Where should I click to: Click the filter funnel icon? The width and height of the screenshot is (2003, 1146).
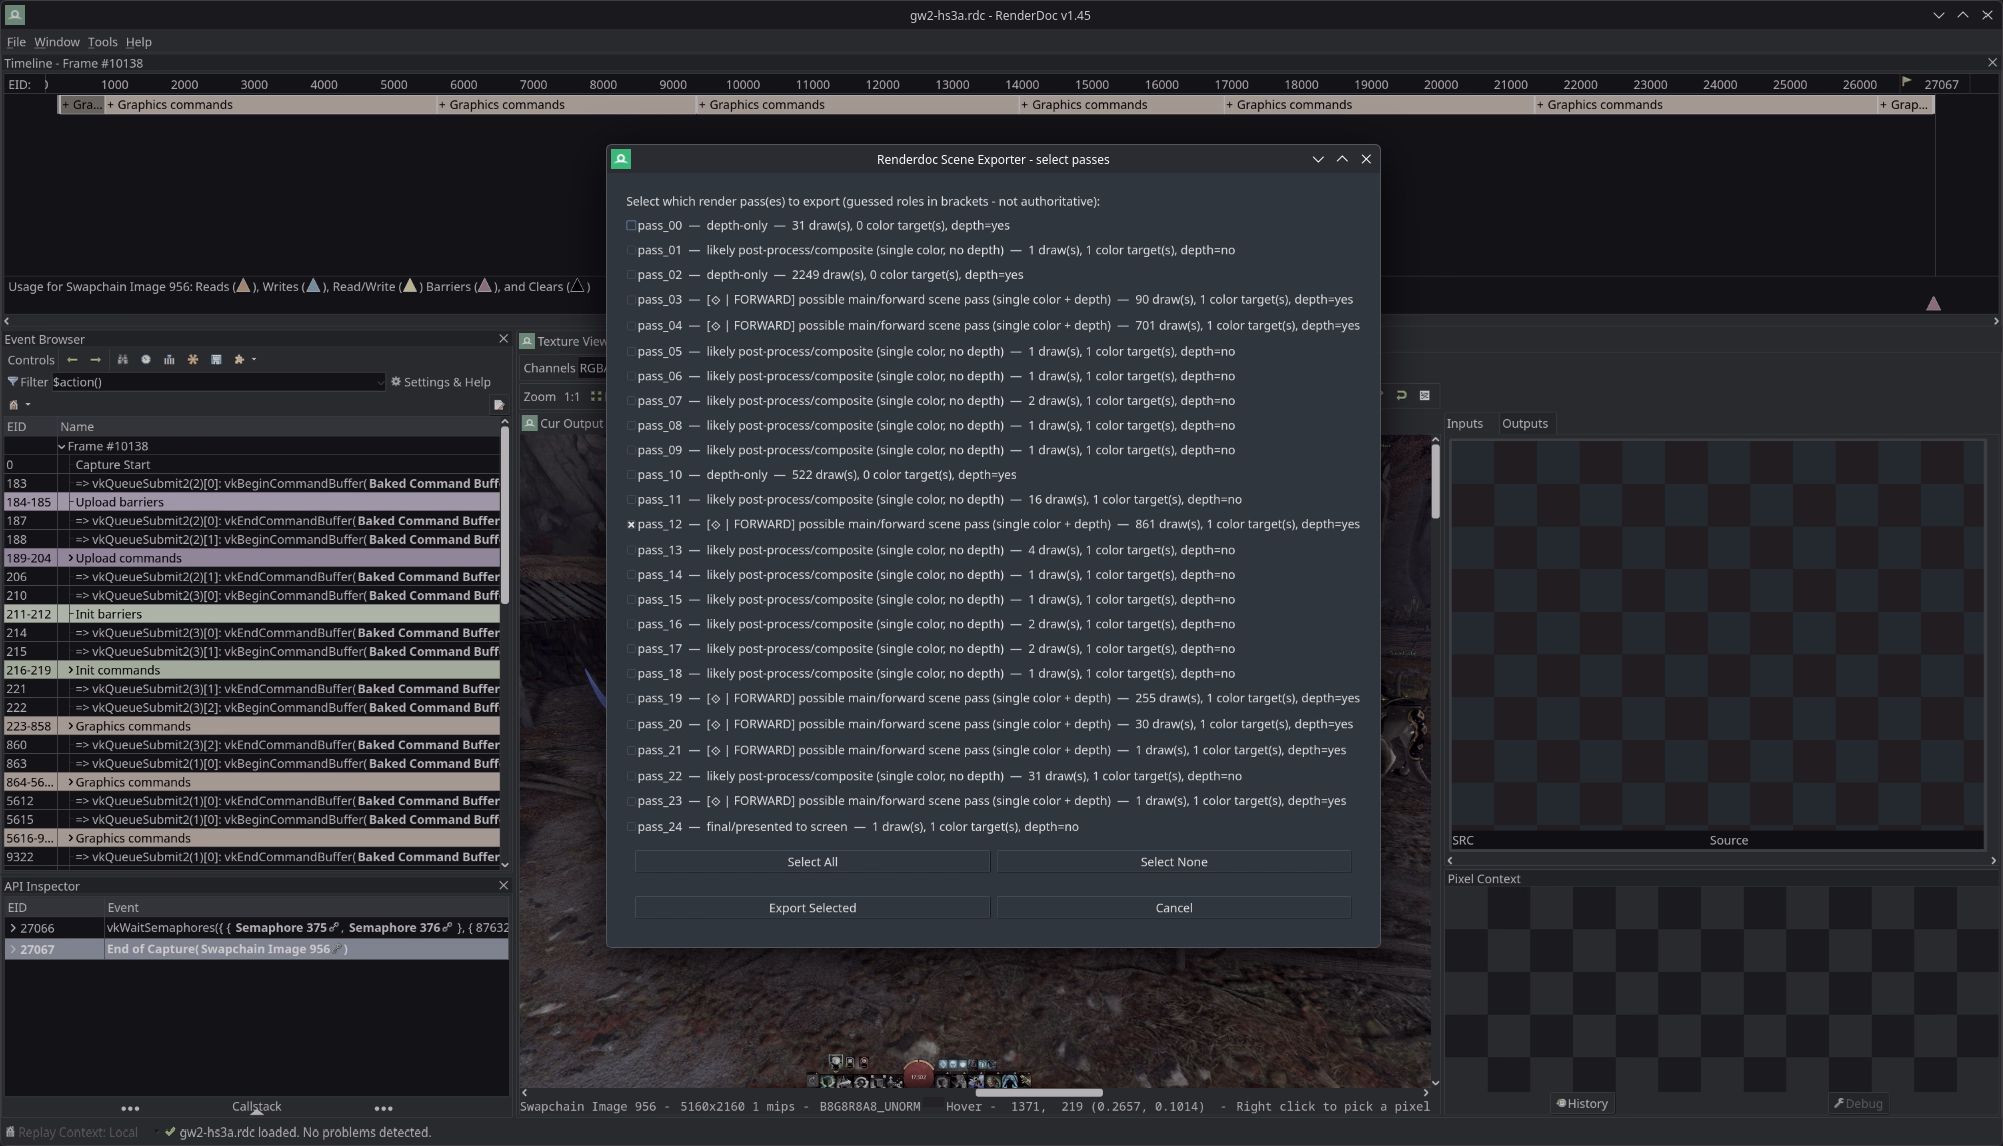tap(13, 382)
